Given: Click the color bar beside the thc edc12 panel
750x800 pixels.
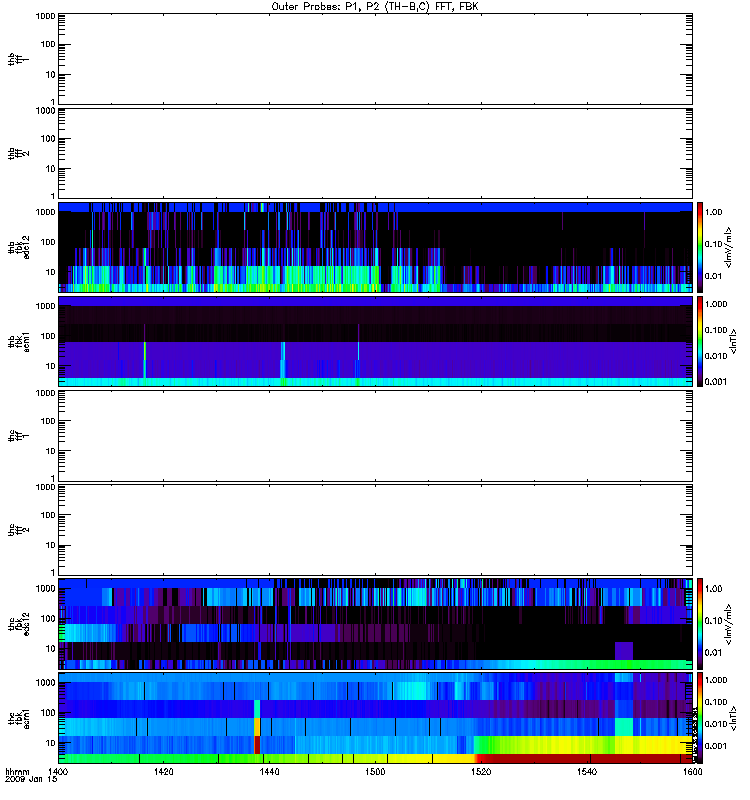Looking at the screenshot, I should pos(700,624).
